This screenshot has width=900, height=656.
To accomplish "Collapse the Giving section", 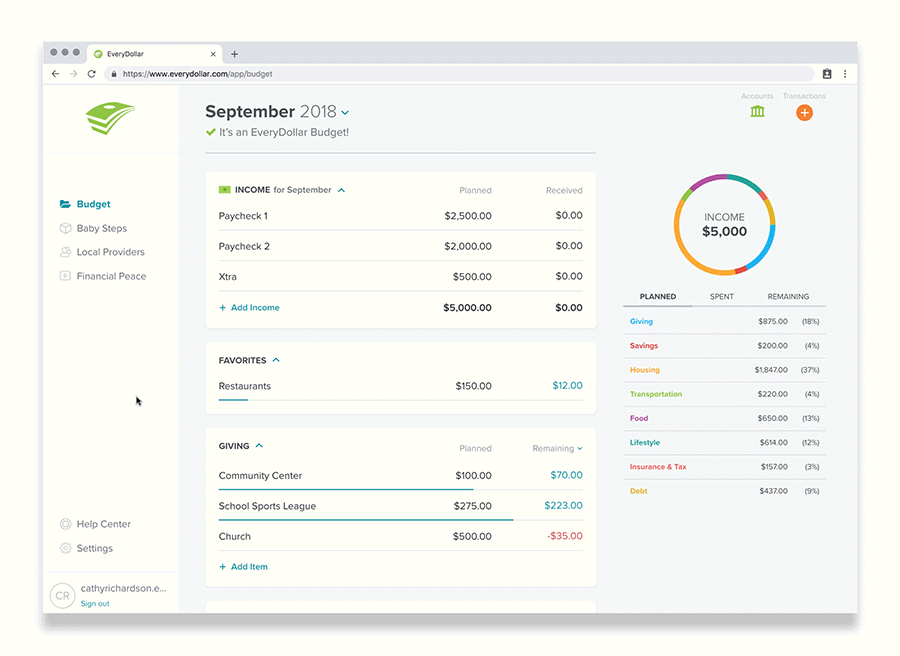I will (259, 445).
